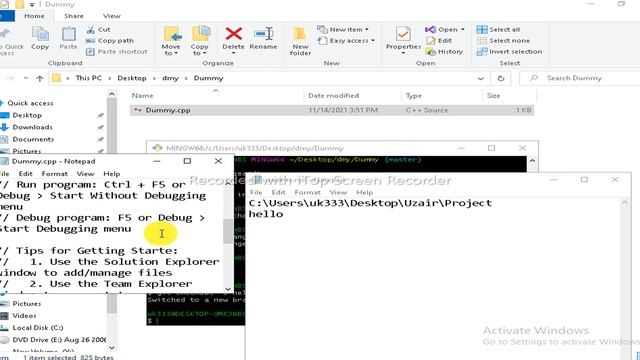The image size is (640, 360).
Task: Click the Copy icon in the ribbon
Action: [x=40, y=38]
